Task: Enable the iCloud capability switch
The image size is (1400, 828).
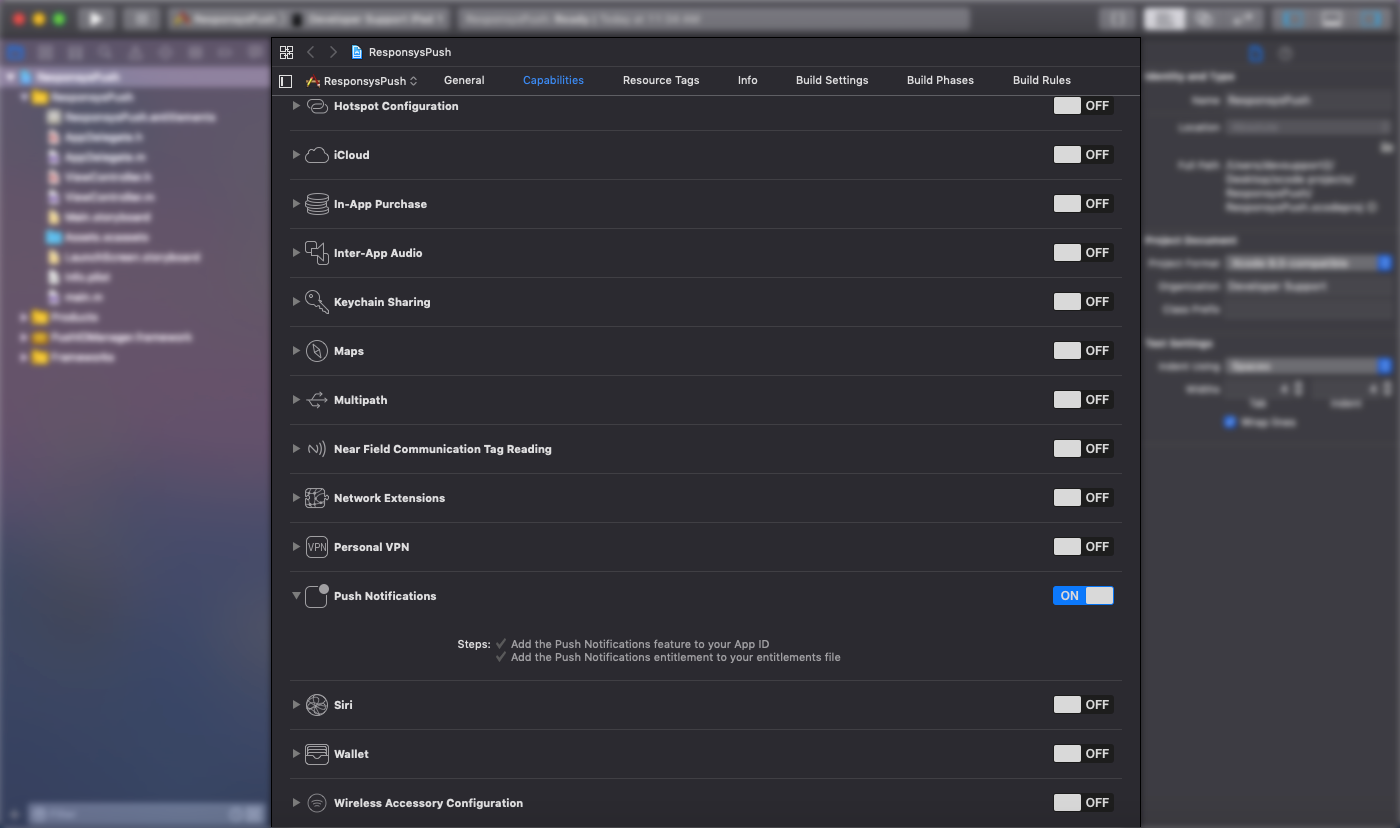Action: (1083, 155)
